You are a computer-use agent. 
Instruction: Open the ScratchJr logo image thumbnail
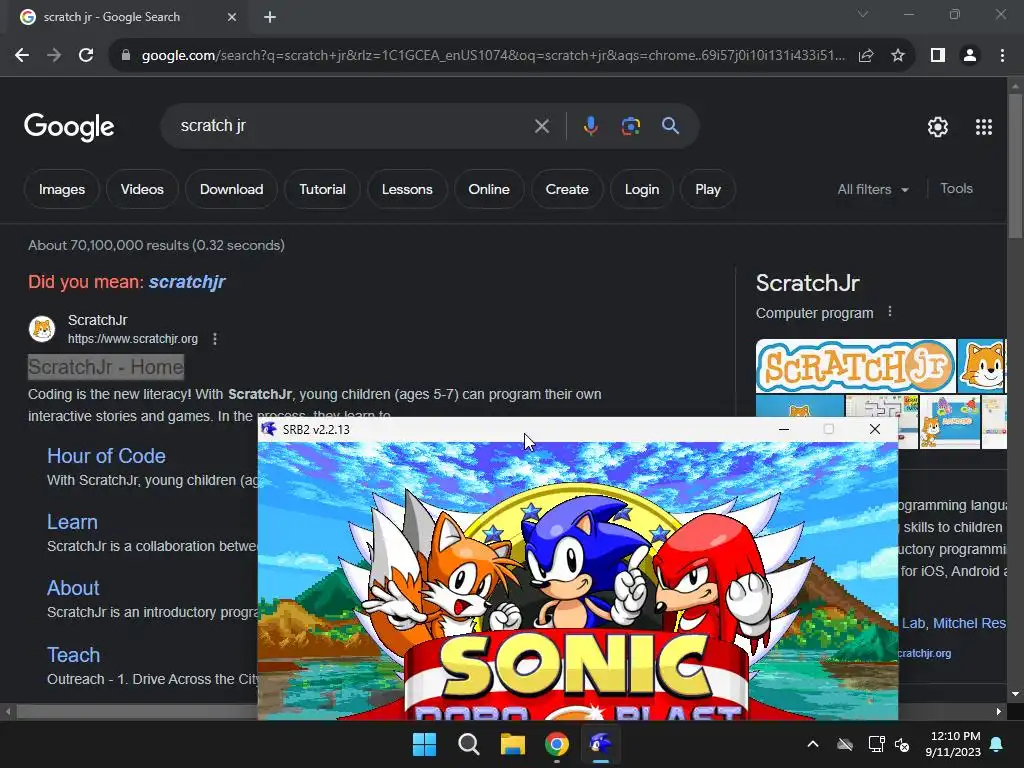tap(856, 366)
